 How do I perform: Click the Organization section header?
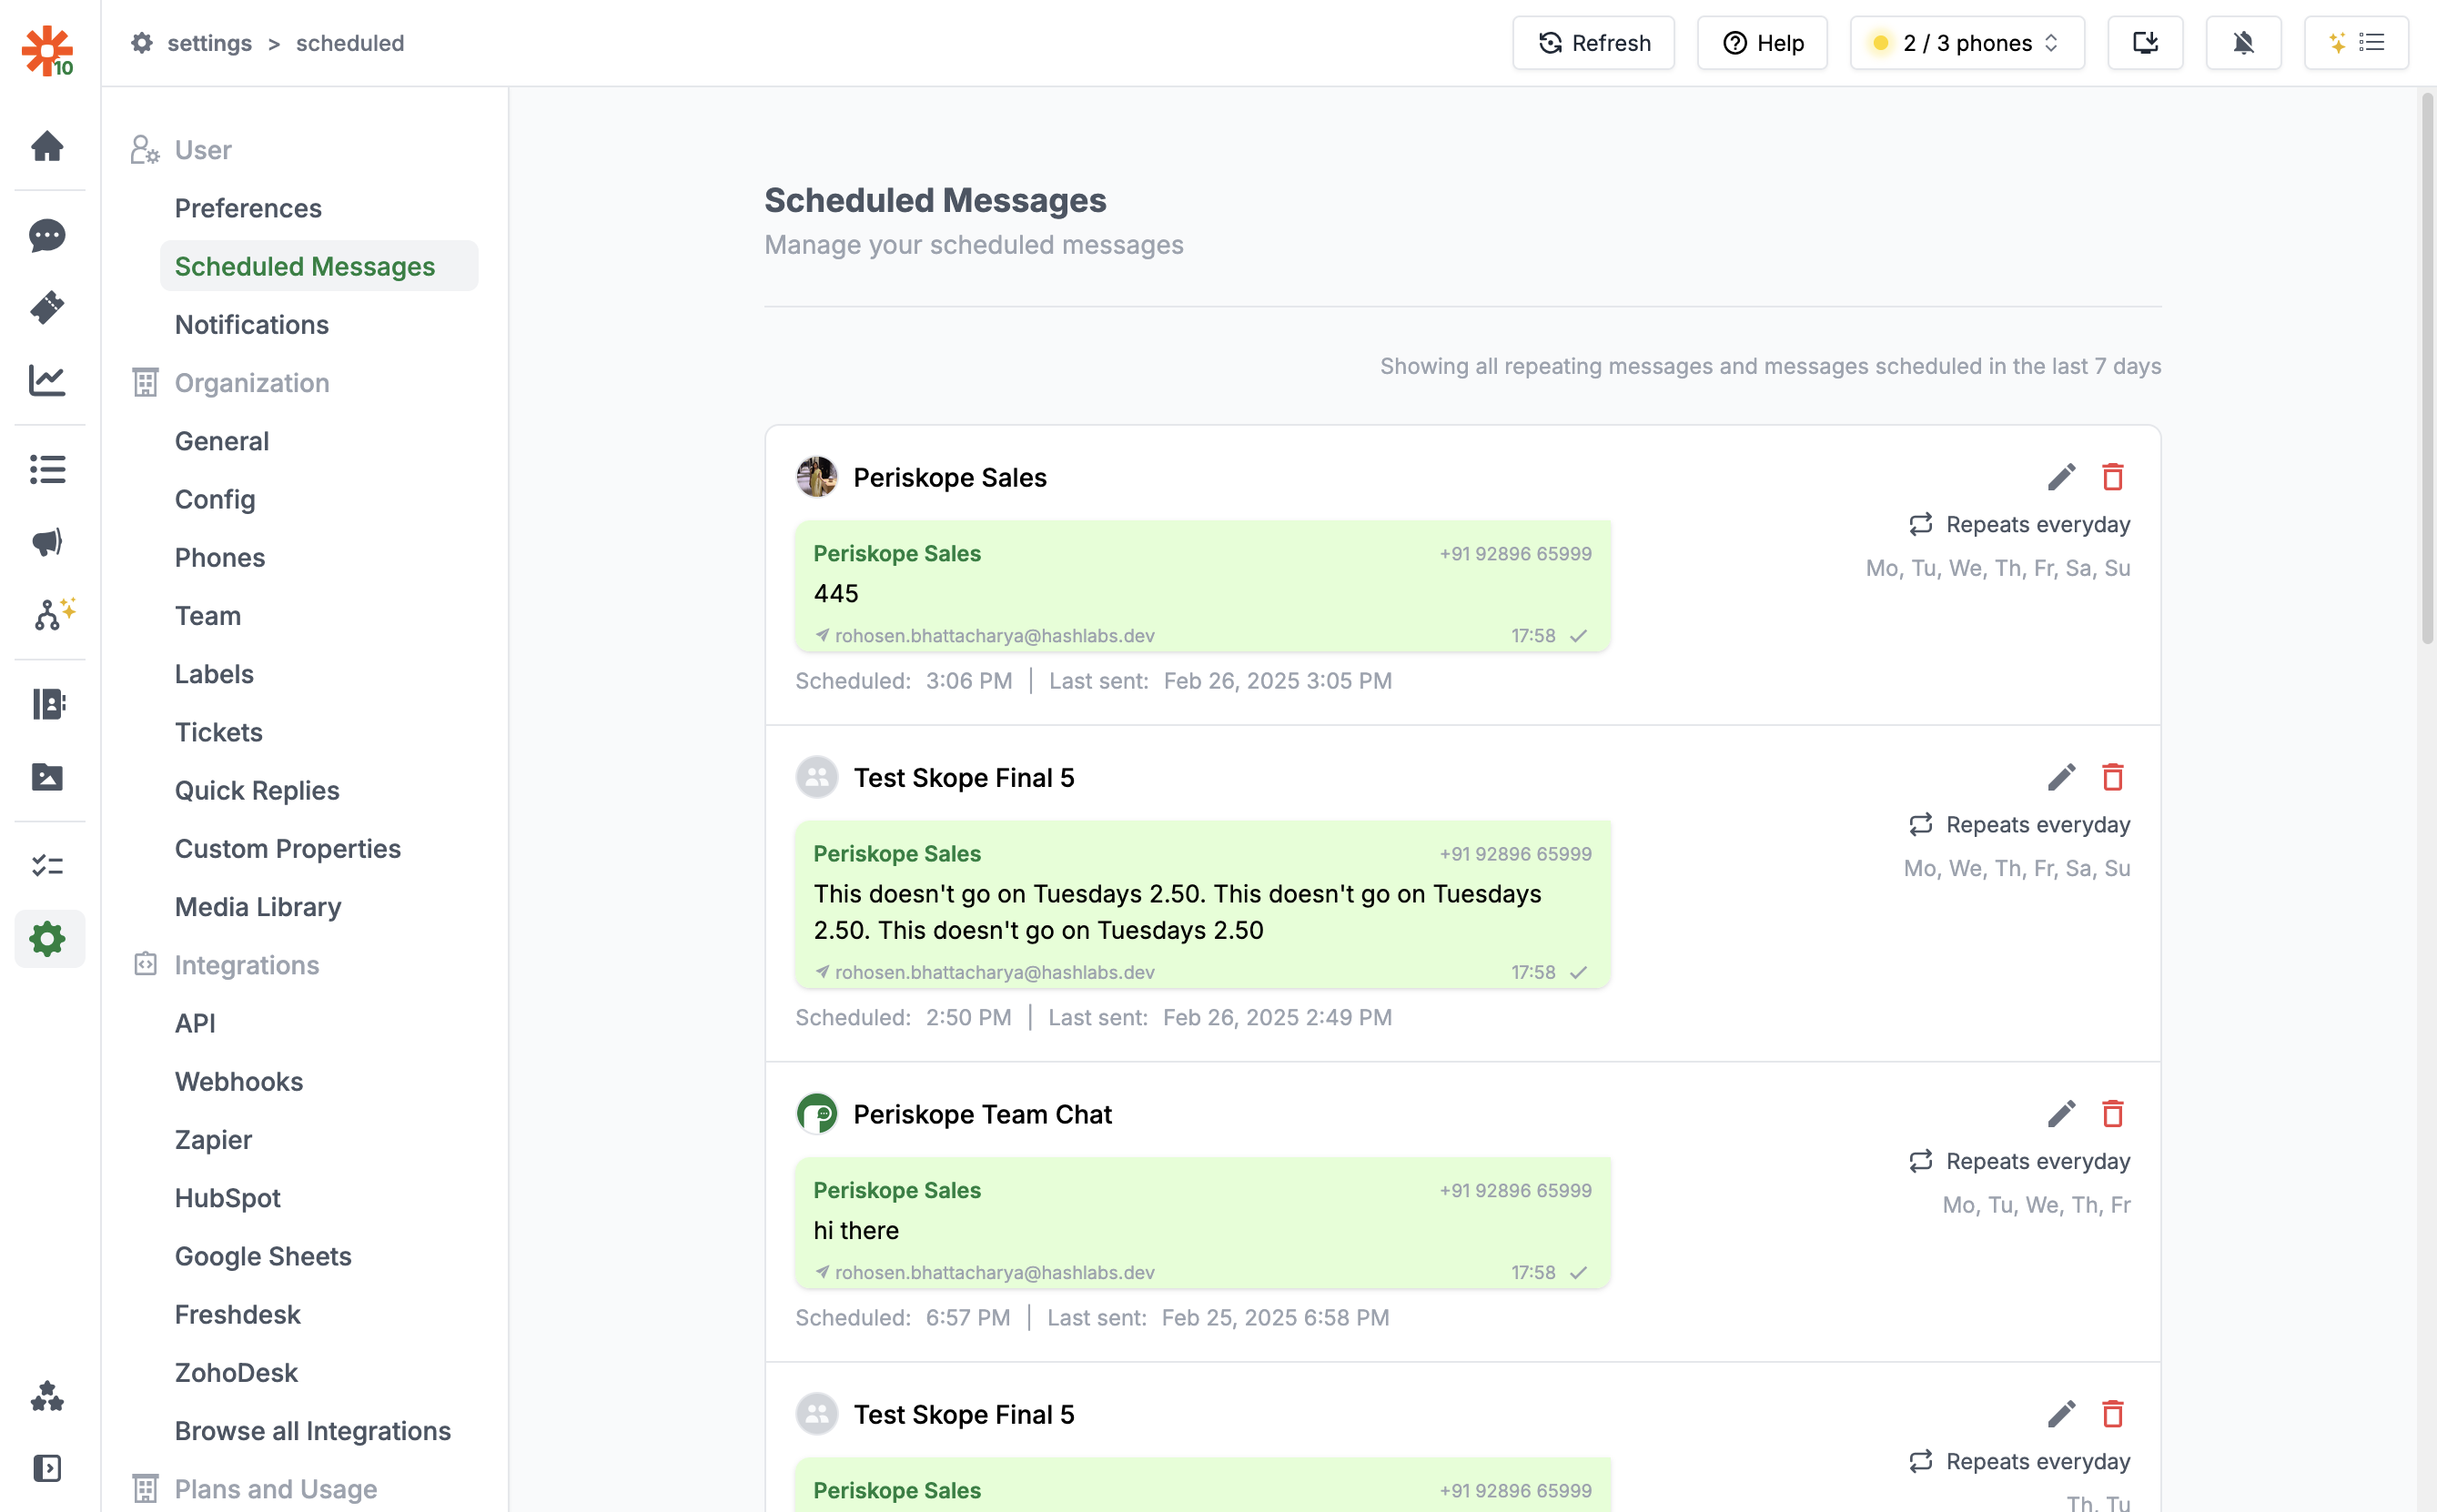(252, 383)
